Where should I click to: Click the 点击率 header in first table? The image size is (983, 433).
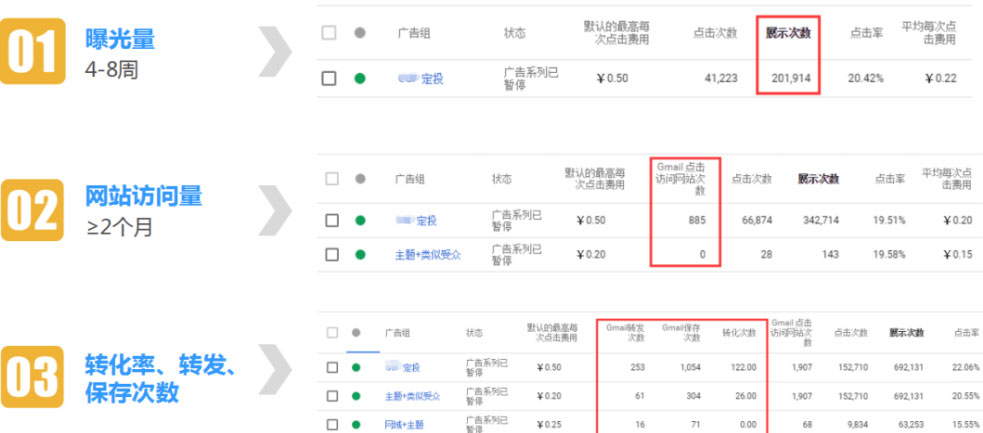(x=866, y=33)
